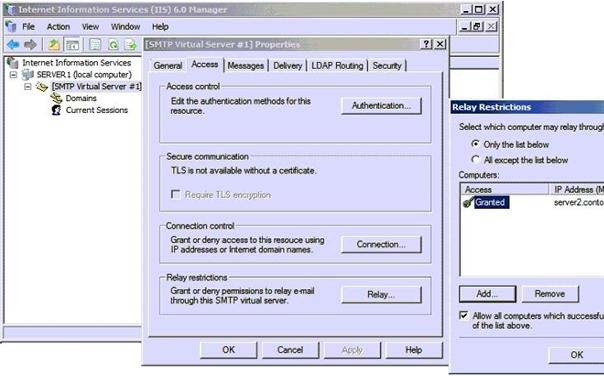The height and width of the screenshot is (376, 604).
Task: Select the All except the list below option
Action: (x=476, y=159)
